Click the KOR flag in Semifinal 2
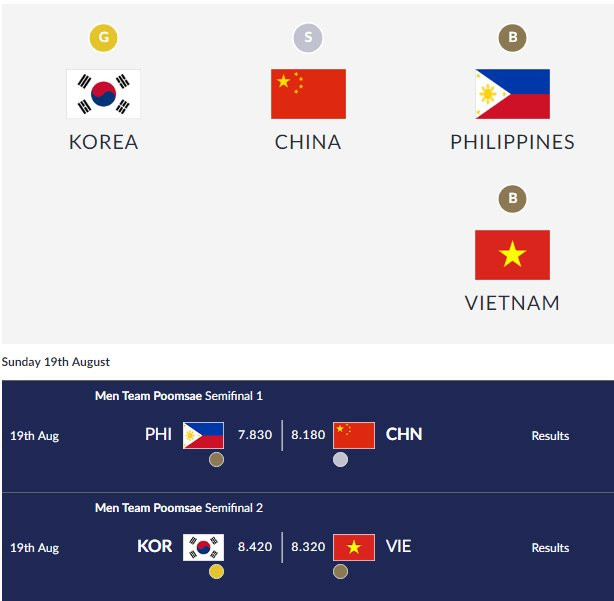The height and width of the screenshot is (601, 614). tap(203, 547)
